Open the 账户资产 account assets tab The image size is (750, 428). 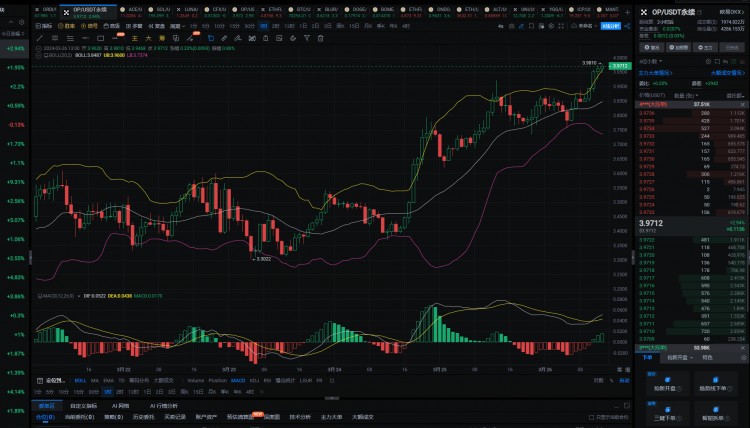[x=206, y=417]
